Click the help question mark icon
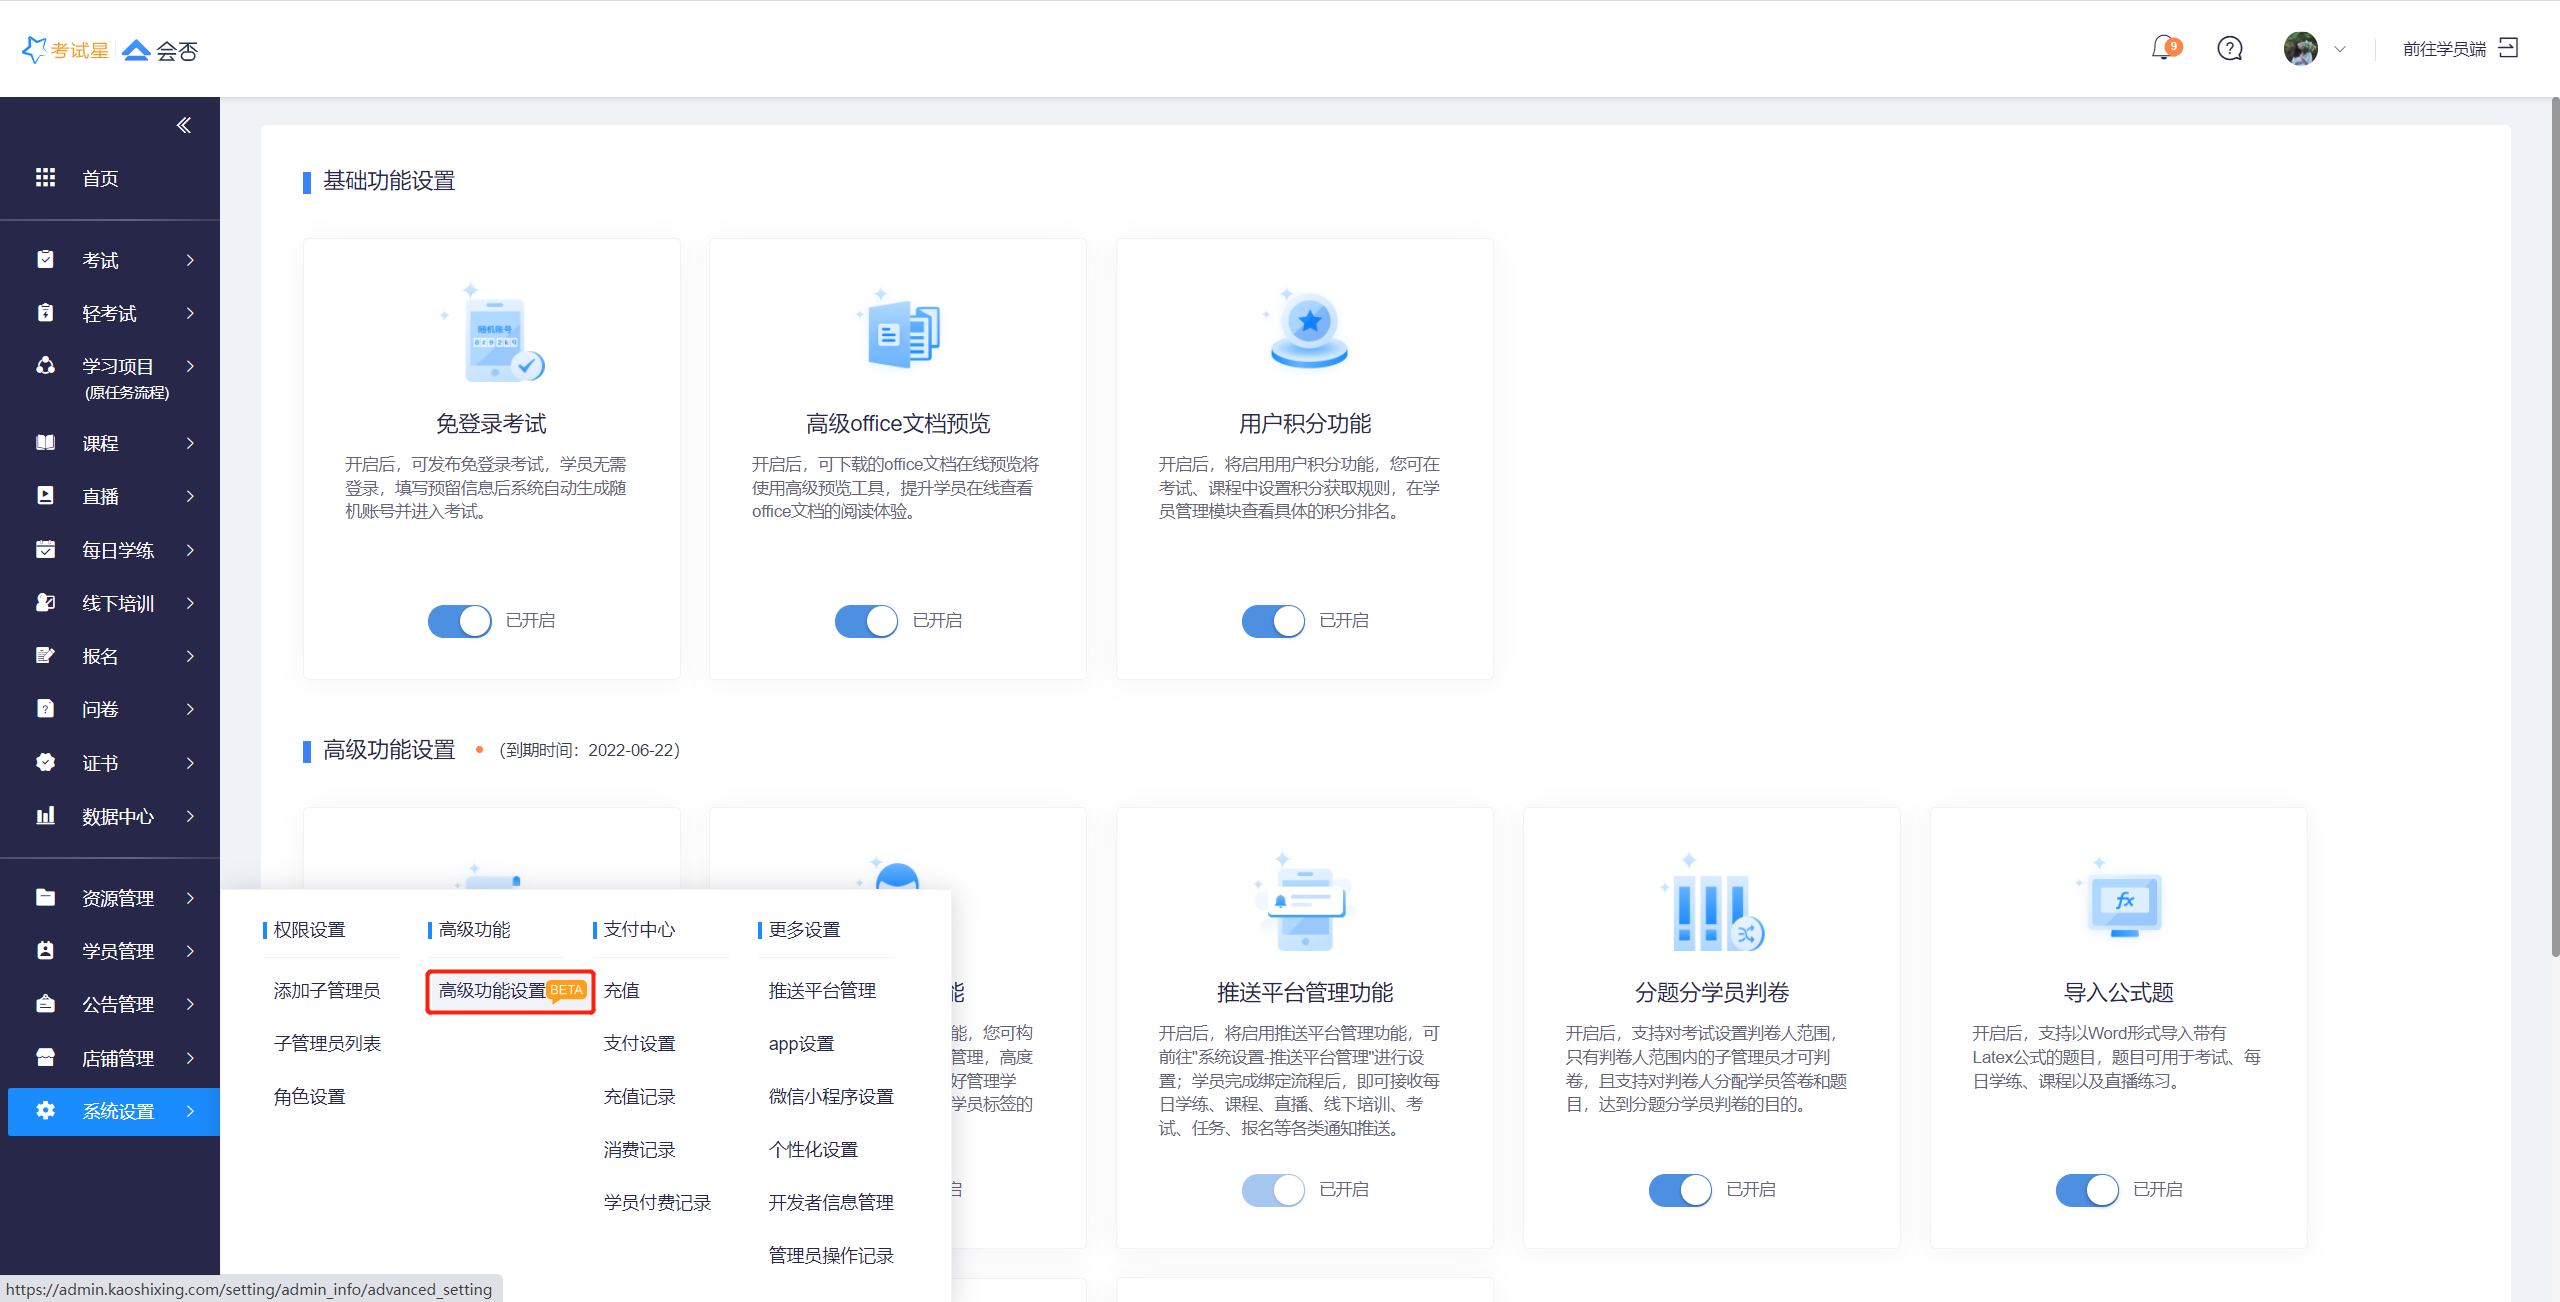The image size is (2560, 1302). 2229,48
